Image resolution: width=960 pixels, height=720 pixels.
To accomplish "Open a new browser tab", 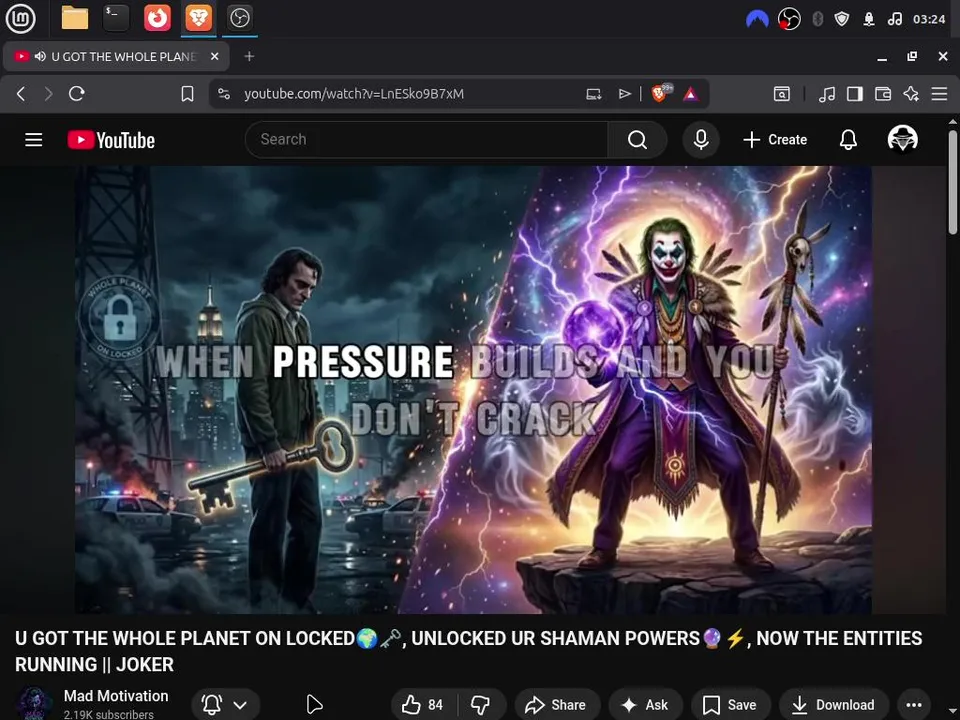I will pos(249,56).
